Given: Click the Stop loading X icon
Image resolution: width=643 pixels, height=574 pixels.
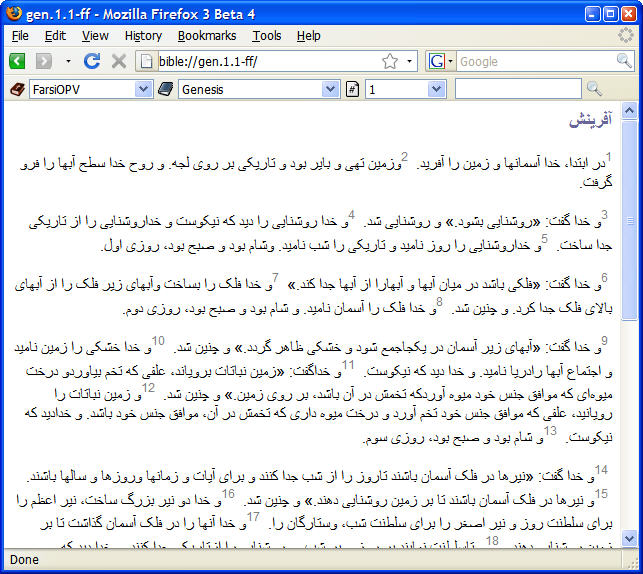Looking at the screenshot, I should click(119, 62).
